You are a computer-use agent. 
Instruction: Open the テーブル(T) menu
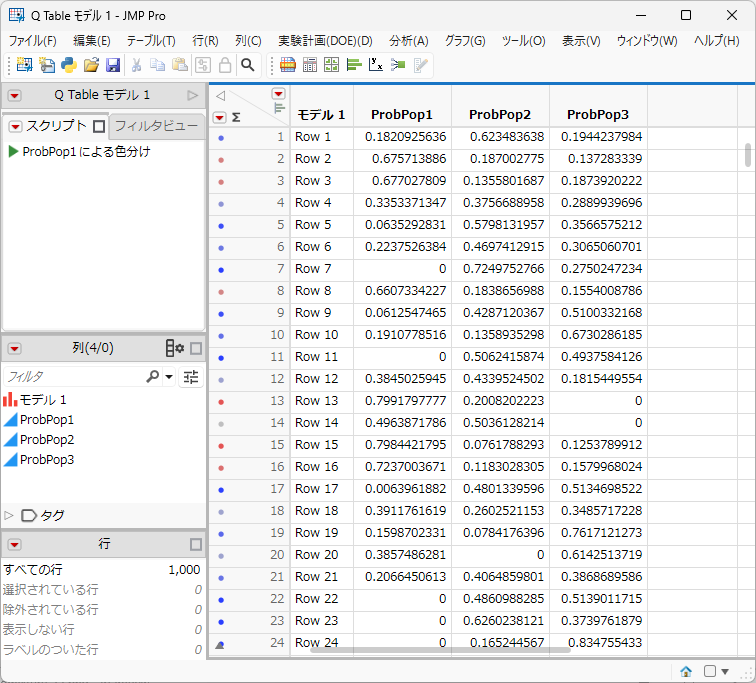[151, 41]
